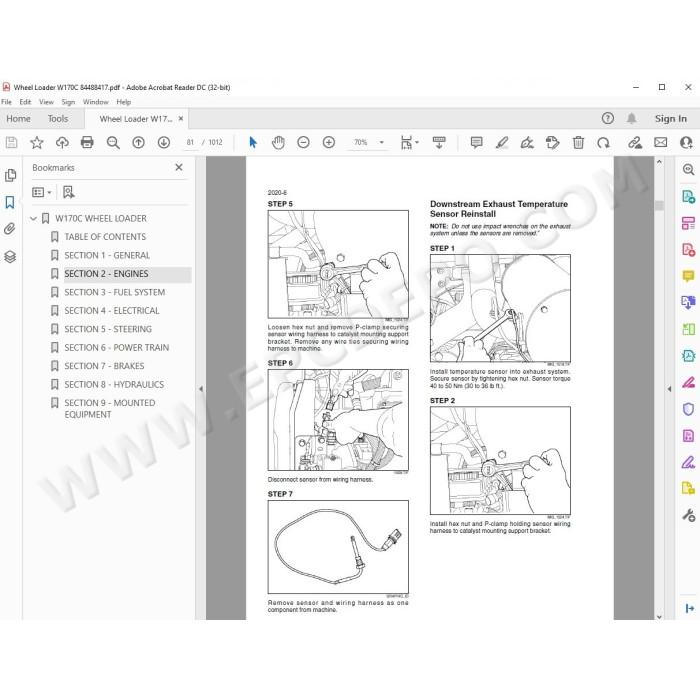Zoom in with the plus icon
The image size is (700, 700).
329,142
